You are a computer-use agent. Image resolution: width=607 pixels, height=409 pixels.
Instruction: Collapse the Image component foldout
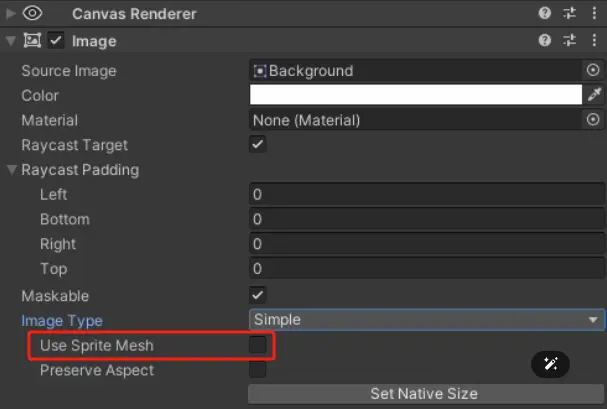11,41
